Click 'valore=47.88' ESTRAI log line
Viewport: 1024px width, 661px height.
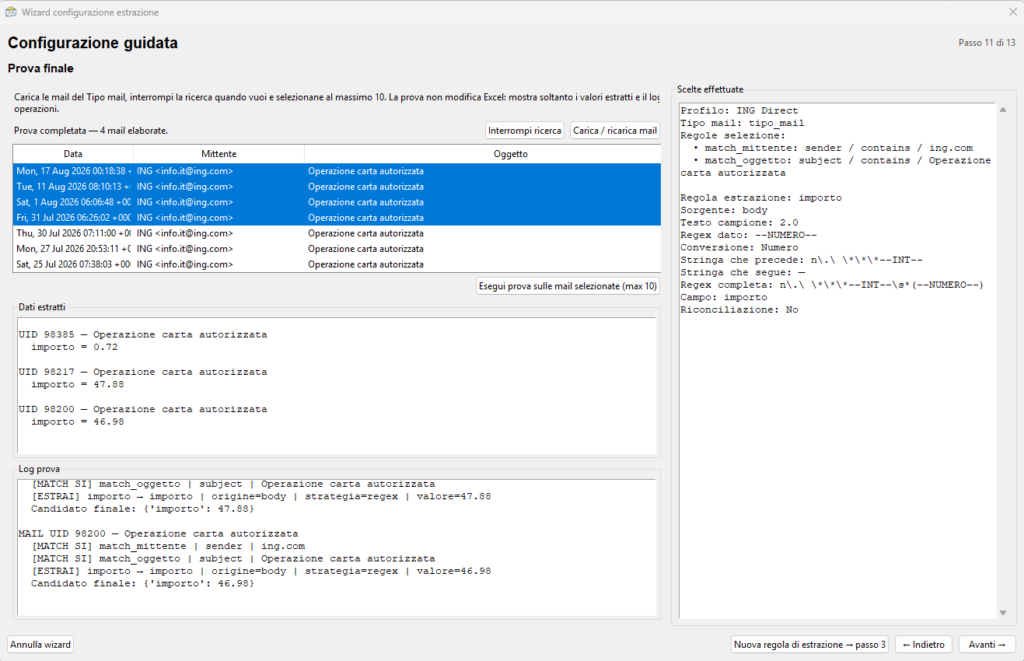[261, 496]
